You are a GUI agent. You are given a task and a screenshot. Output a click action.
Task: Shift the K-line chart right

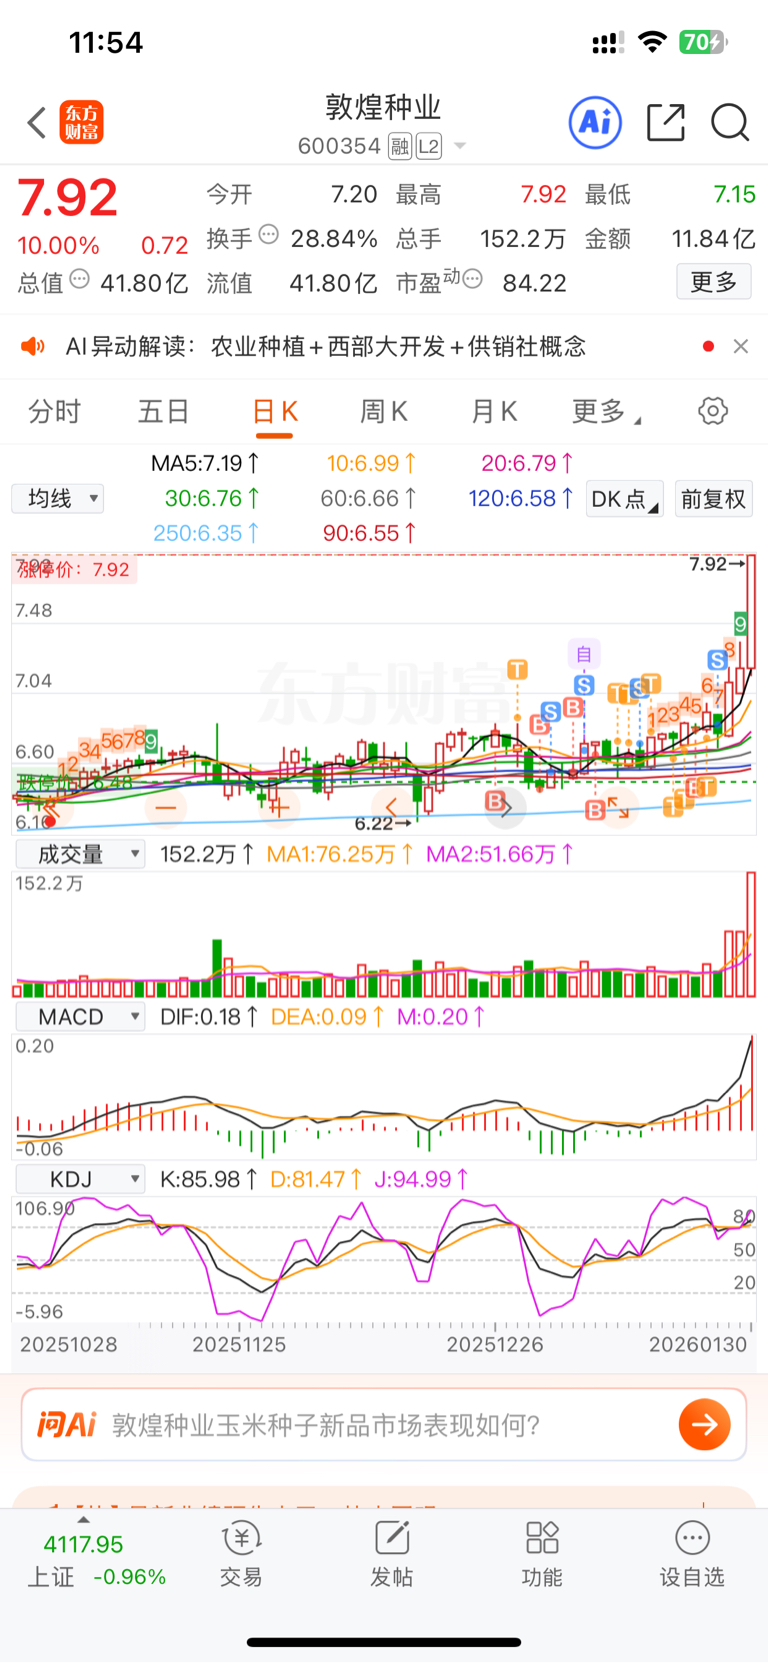pyautogui.click(x=505, y=806)
